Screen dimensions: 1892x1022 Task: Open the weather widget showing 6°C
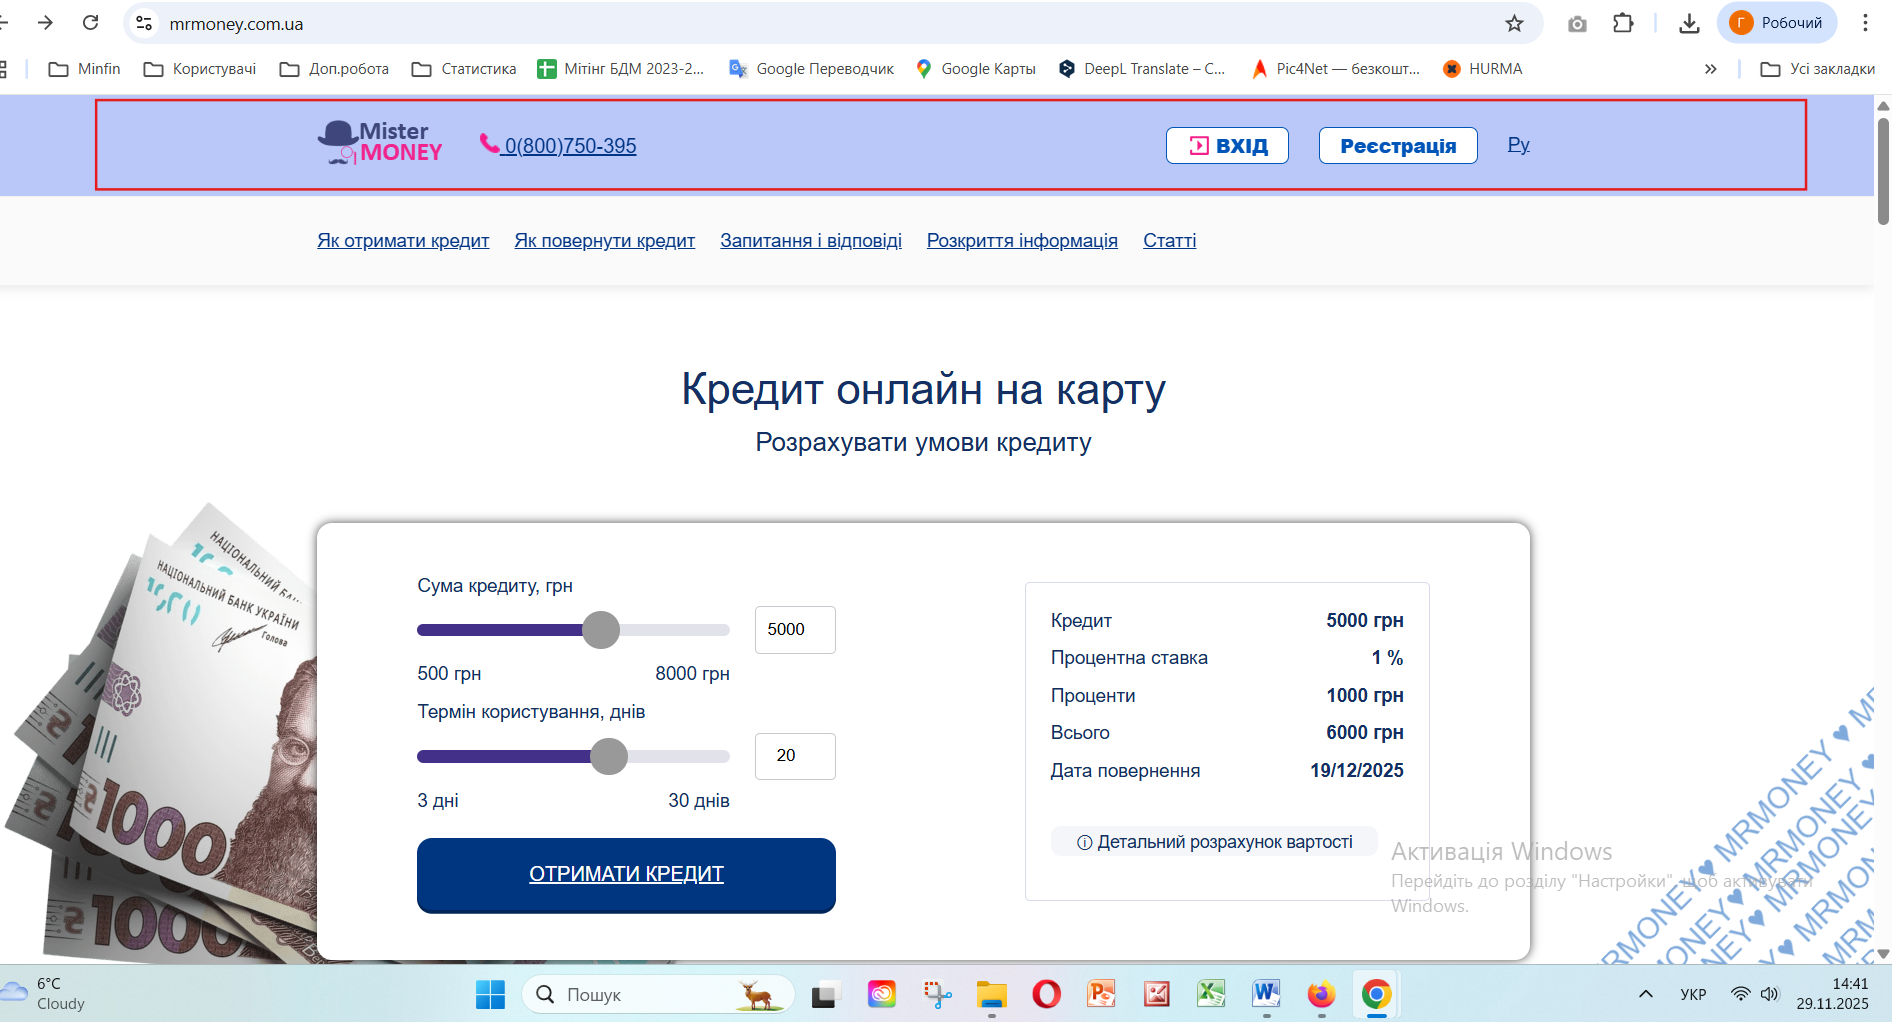[x=45, y=993]
